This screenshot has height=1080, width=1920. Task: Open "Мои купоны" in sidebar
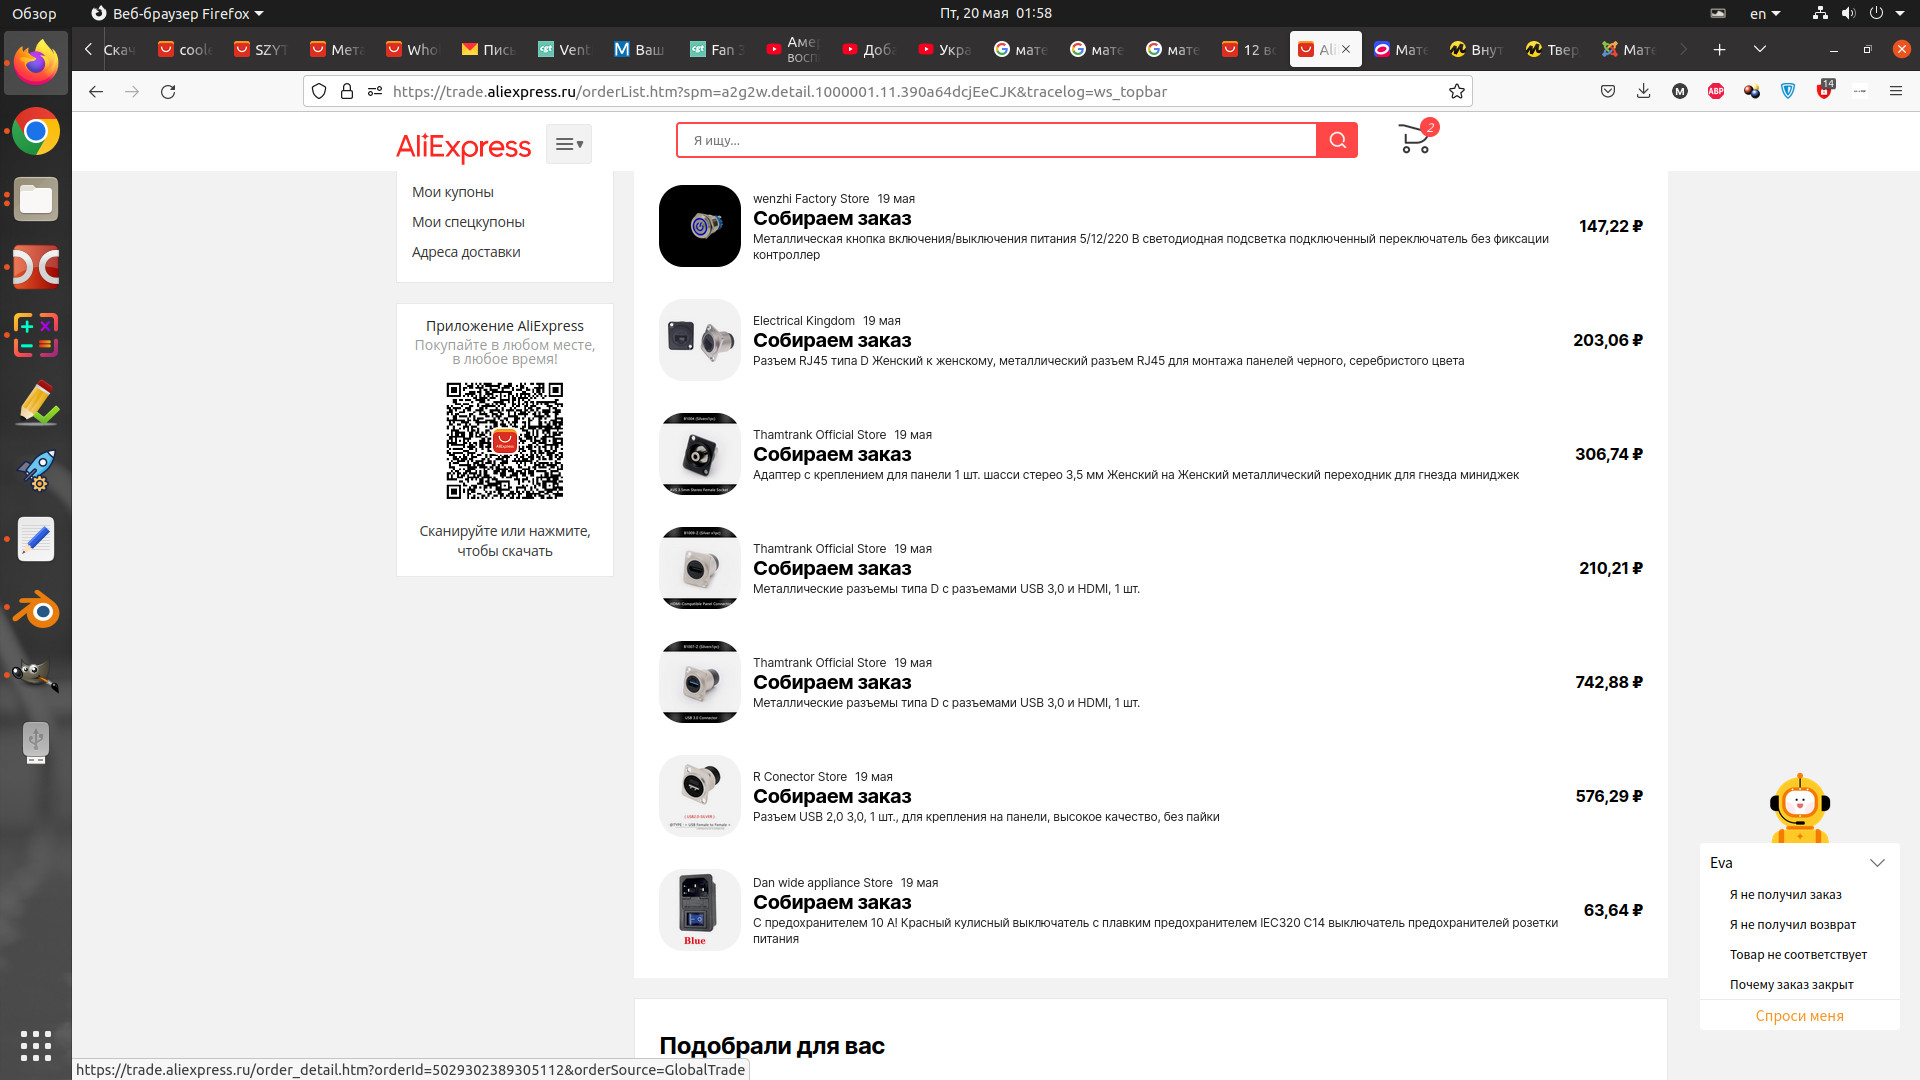point(453,192)
